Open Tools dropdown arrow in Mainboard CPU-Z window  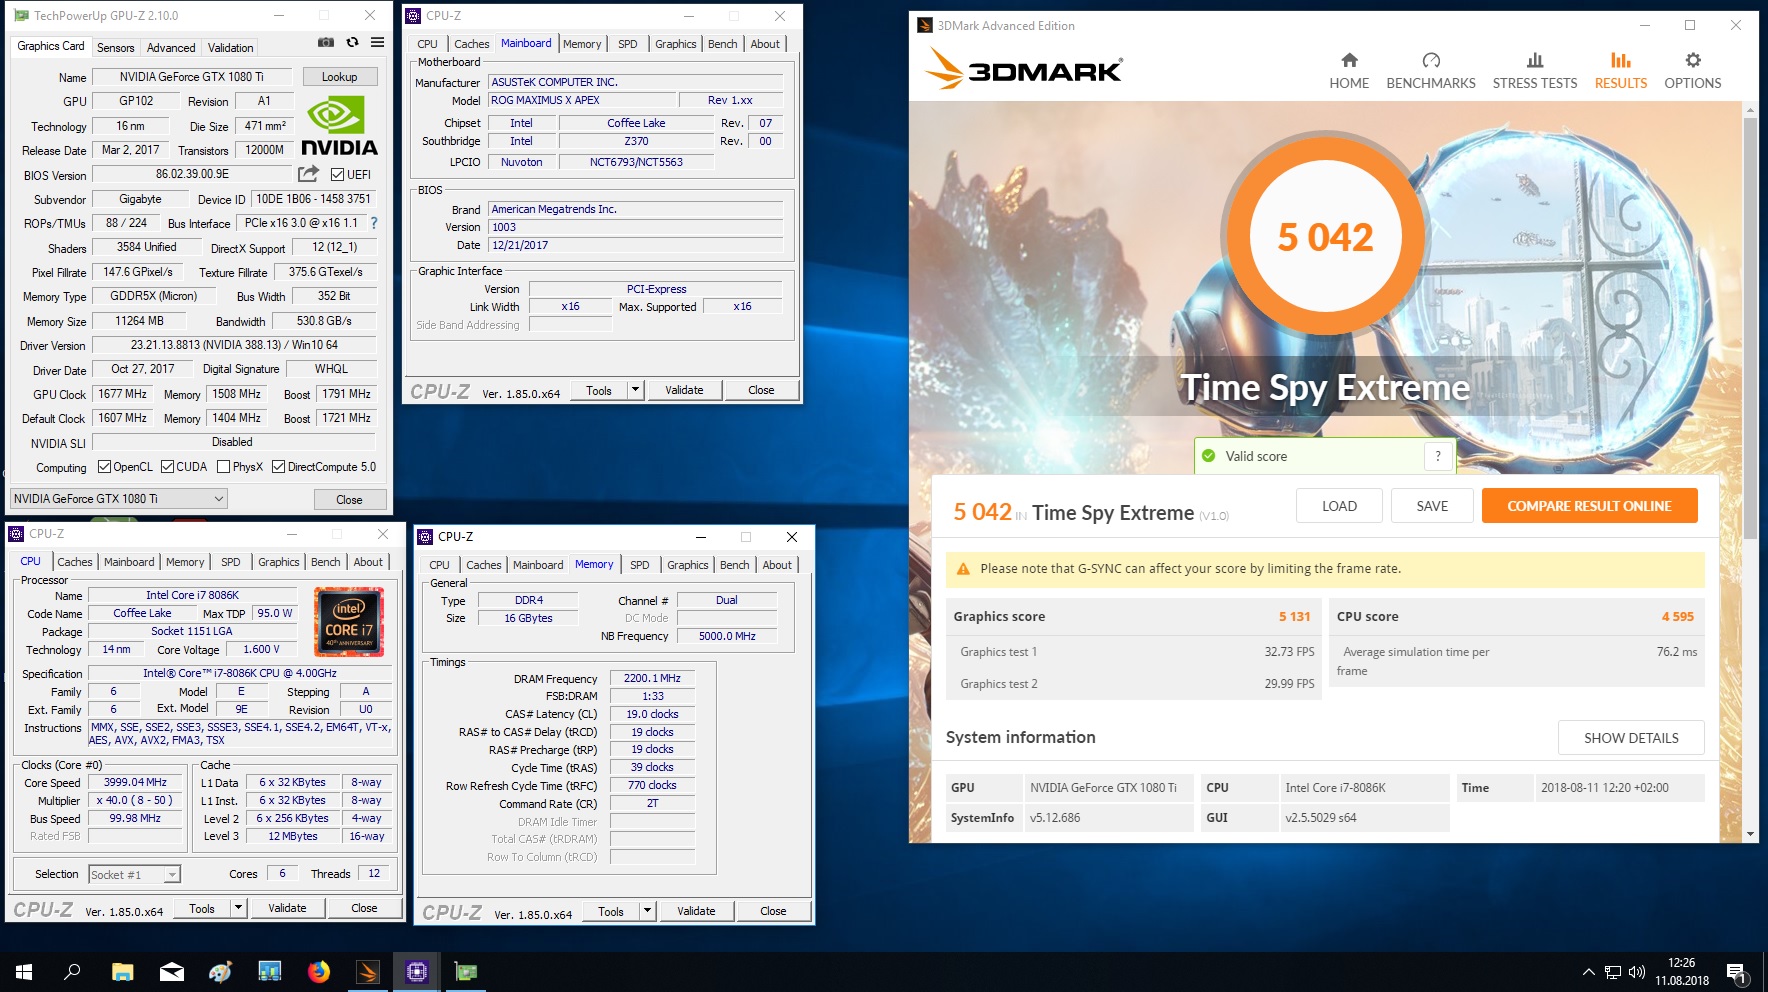click(635, 390)
